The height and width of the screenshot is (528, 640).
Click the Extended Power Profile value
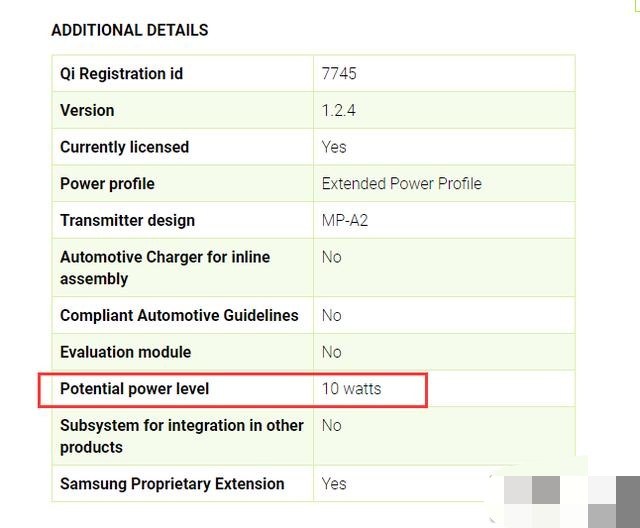(401, 184)
